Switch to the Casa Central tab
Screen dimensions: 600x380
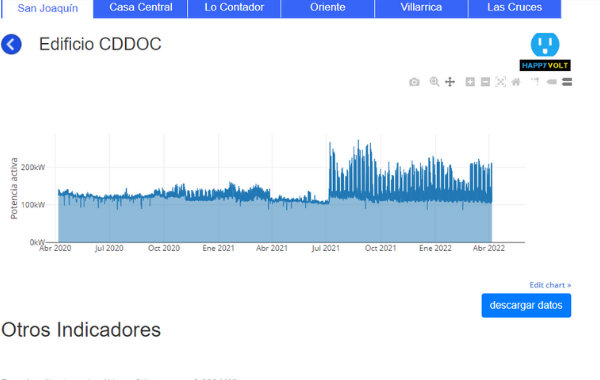pos(140,8)
